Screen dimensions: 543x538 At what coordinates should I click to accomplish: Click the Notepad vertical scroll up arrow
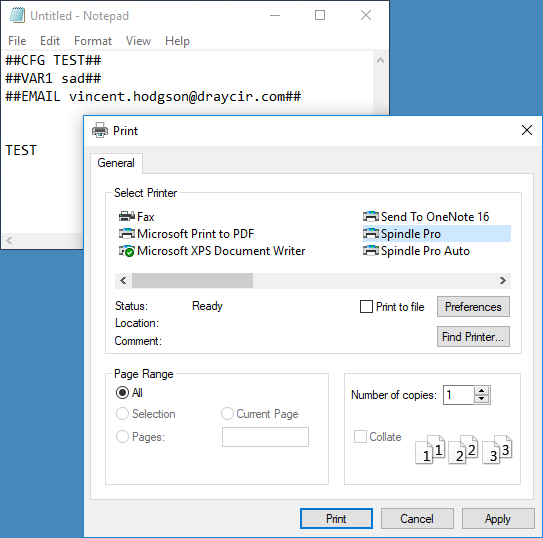point(380,60)
